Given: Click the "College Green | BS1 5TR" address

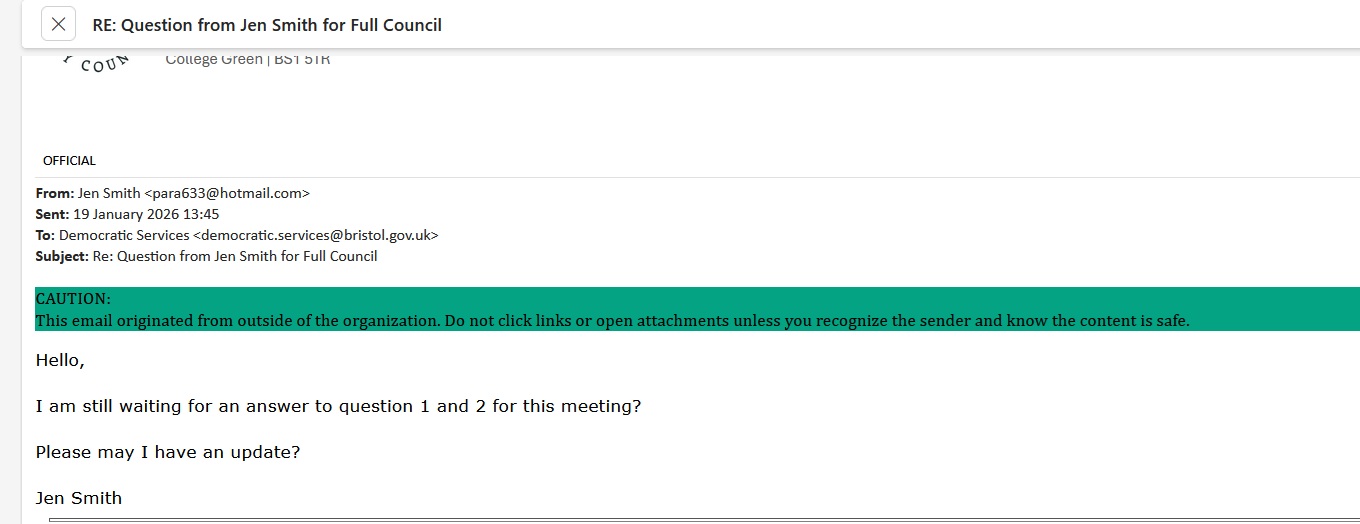Looking at the screenshot, I should 247,60.
